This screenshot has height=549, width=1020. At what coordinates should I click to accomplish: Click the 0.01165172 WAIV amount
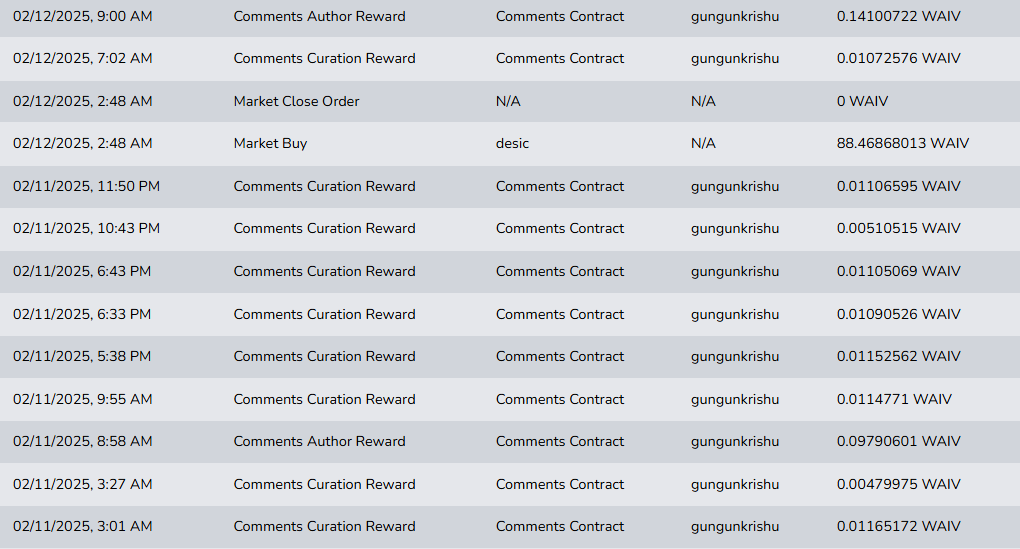click(x=898, y=526)
